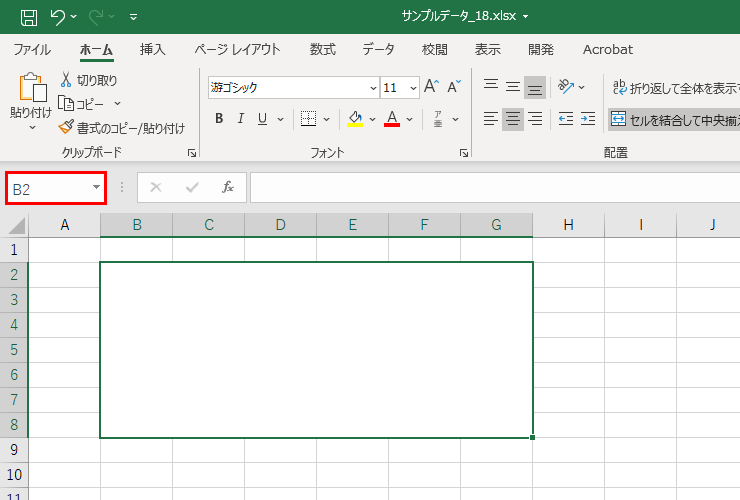Expand underline style dropdown arrow

(x=280, y=119)
